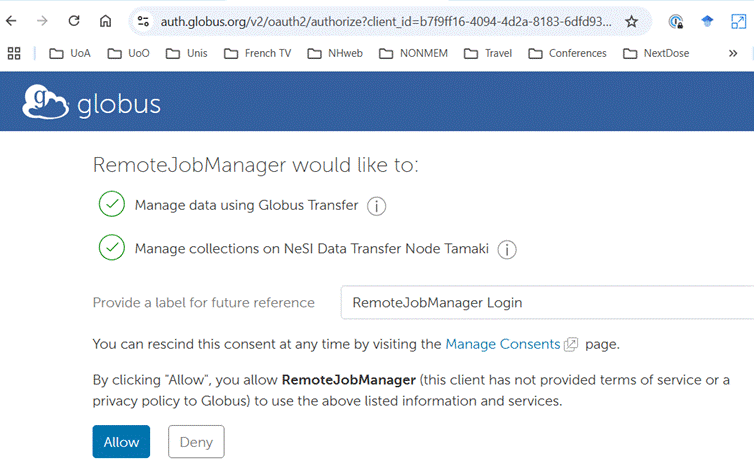Click the green checkmark for manage collections
Screen dimensions: 754x475
[111, 248]
